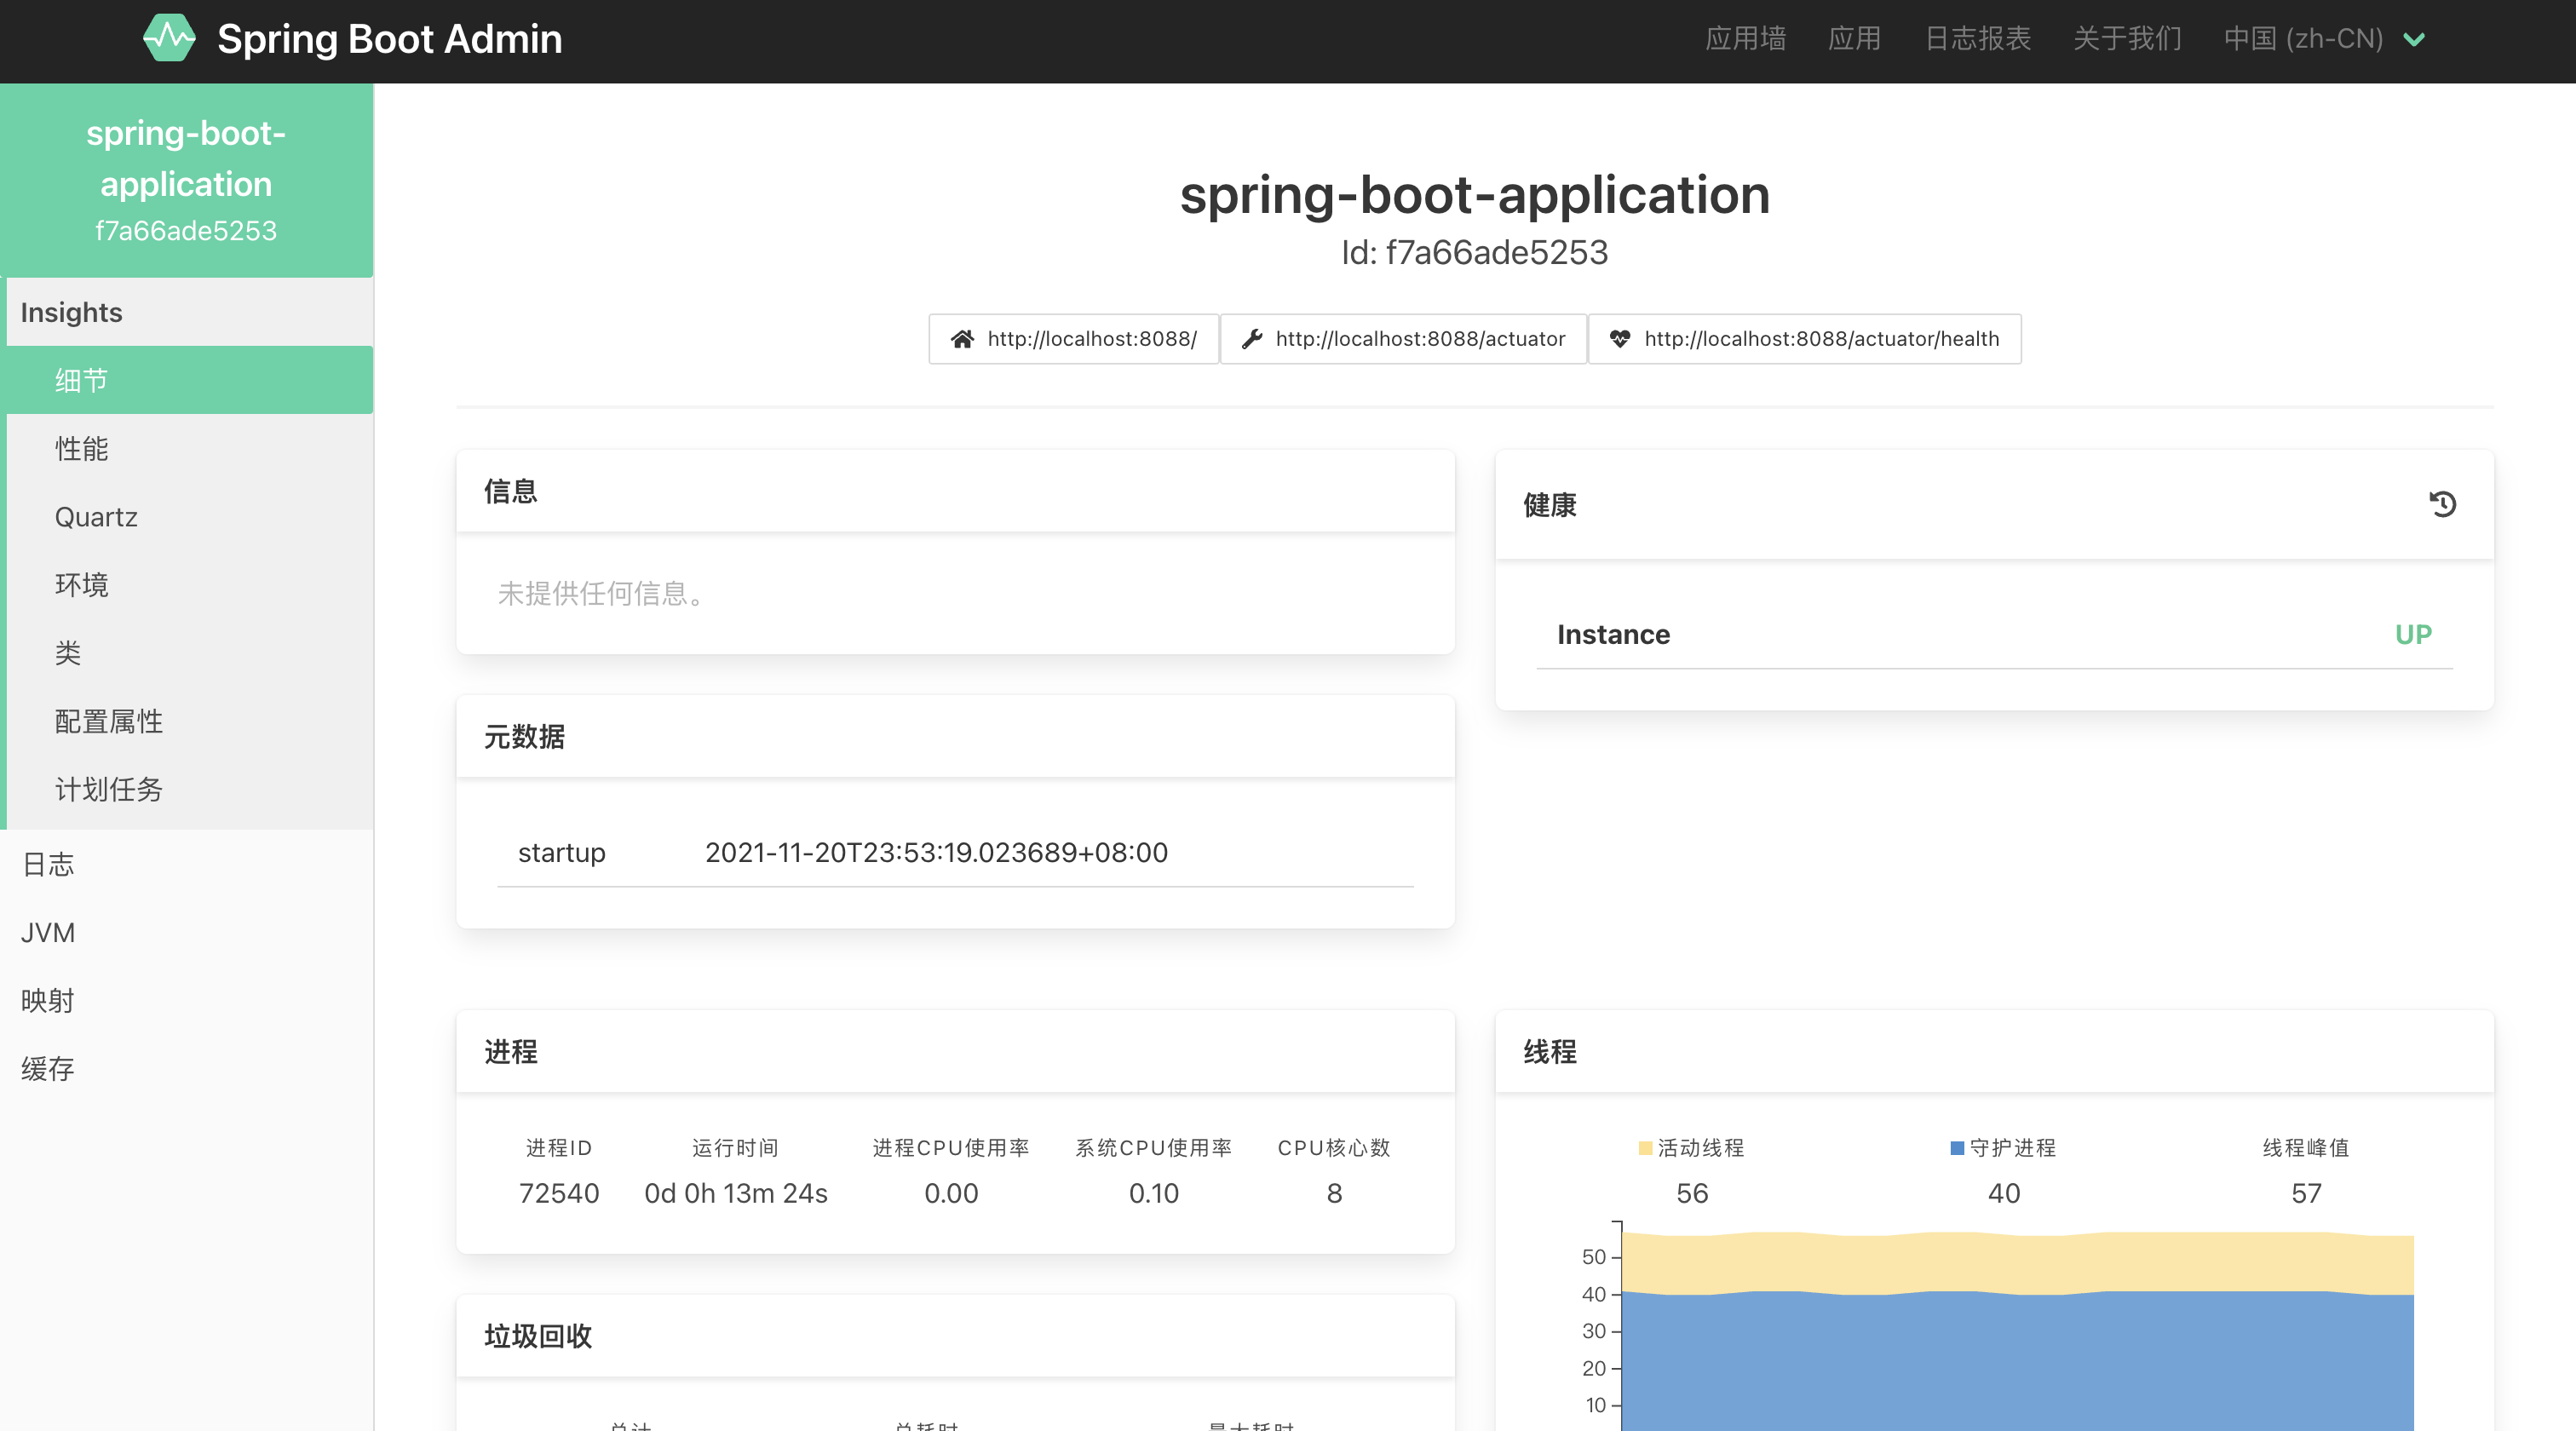Expand the JVM sidebar section
Screen dimensions: 2576x1431
click(x=48, y=933)
